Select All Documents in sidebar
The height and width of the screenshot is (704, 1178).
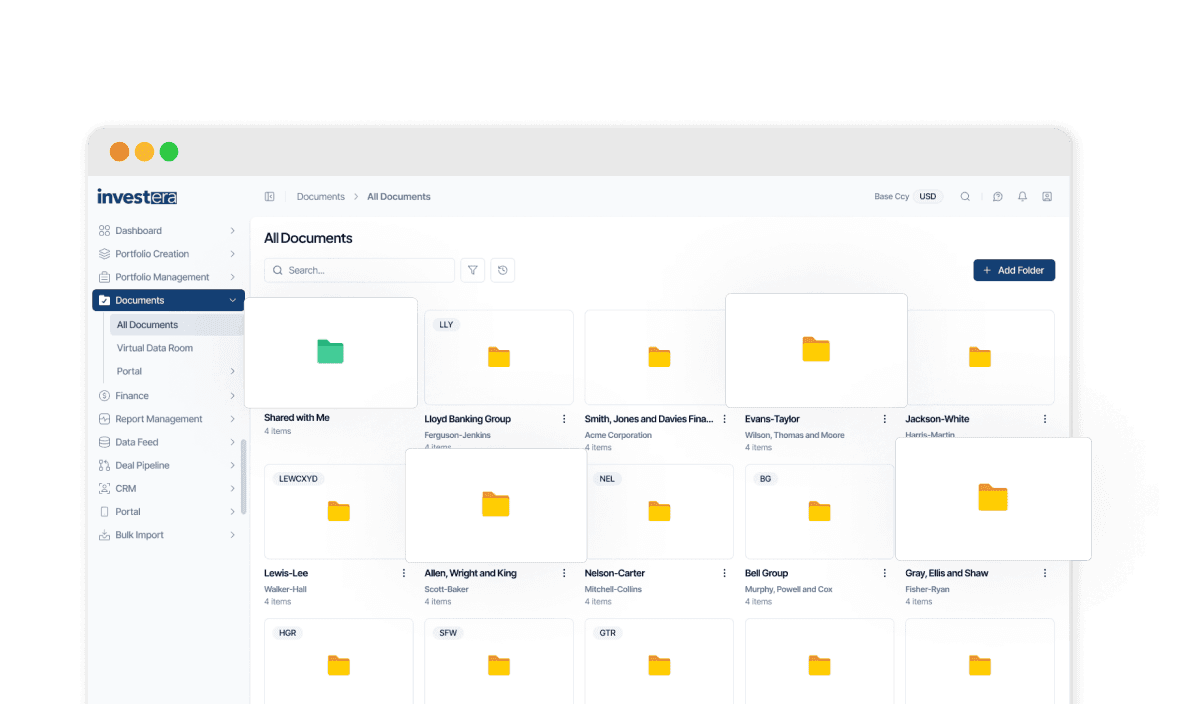coord(177,325)
